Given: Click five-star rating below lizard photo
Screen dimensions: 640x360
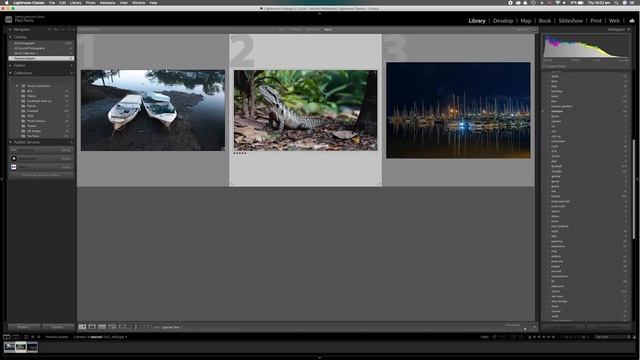Looking at the screenshot, I should pyautogui.click(x=240, y=153).
